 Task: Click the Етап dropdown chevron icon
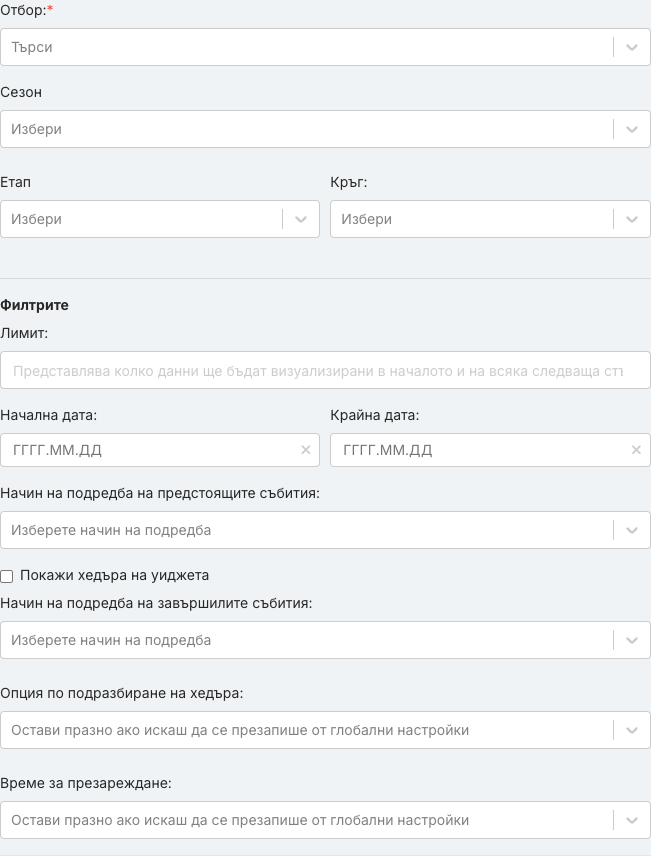click(301, 219)
